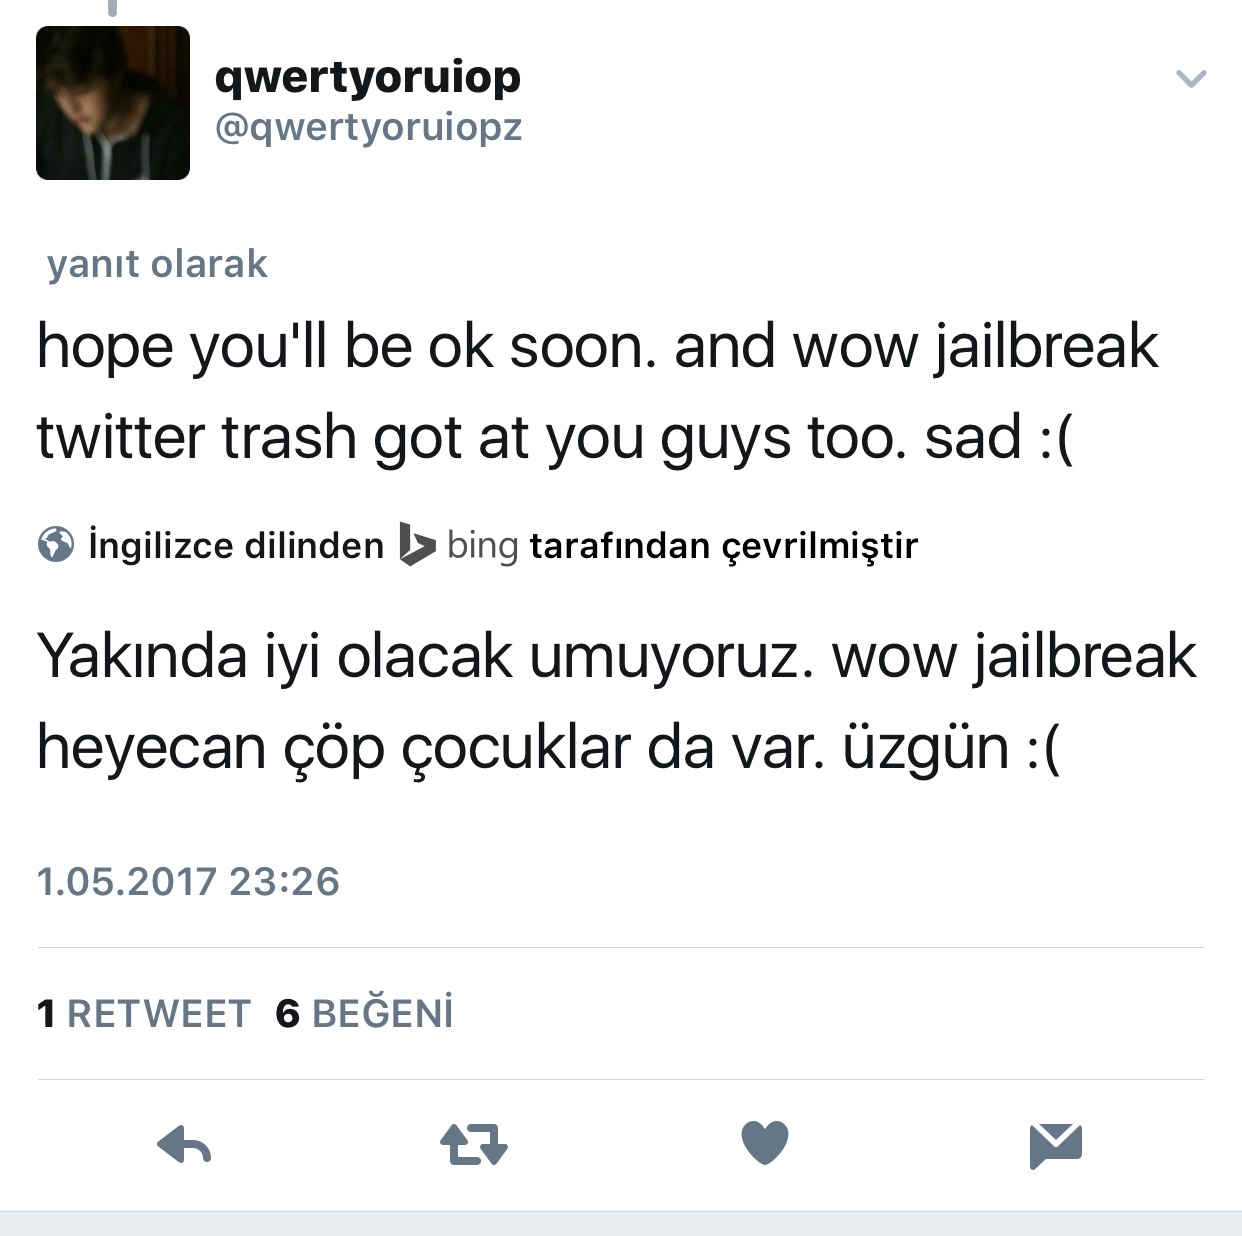Image resolution: width=1242 pixels, height=1236 pixels.
Task: View who liked via 6 BEĞENİ
Action: pyautogui.click(x=365, y=1013)
